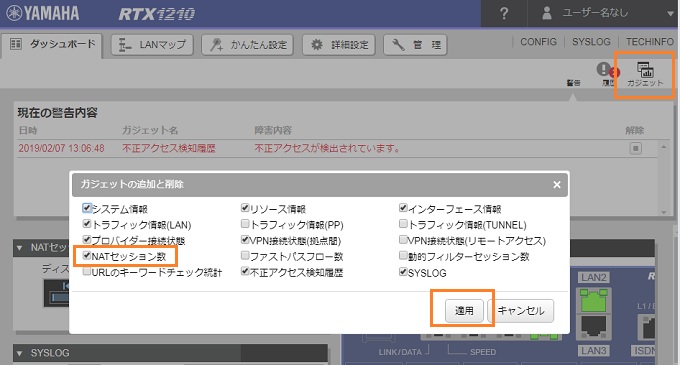
Task: Click the warning list scrollbar down arrow
Action: coord(664,212)
